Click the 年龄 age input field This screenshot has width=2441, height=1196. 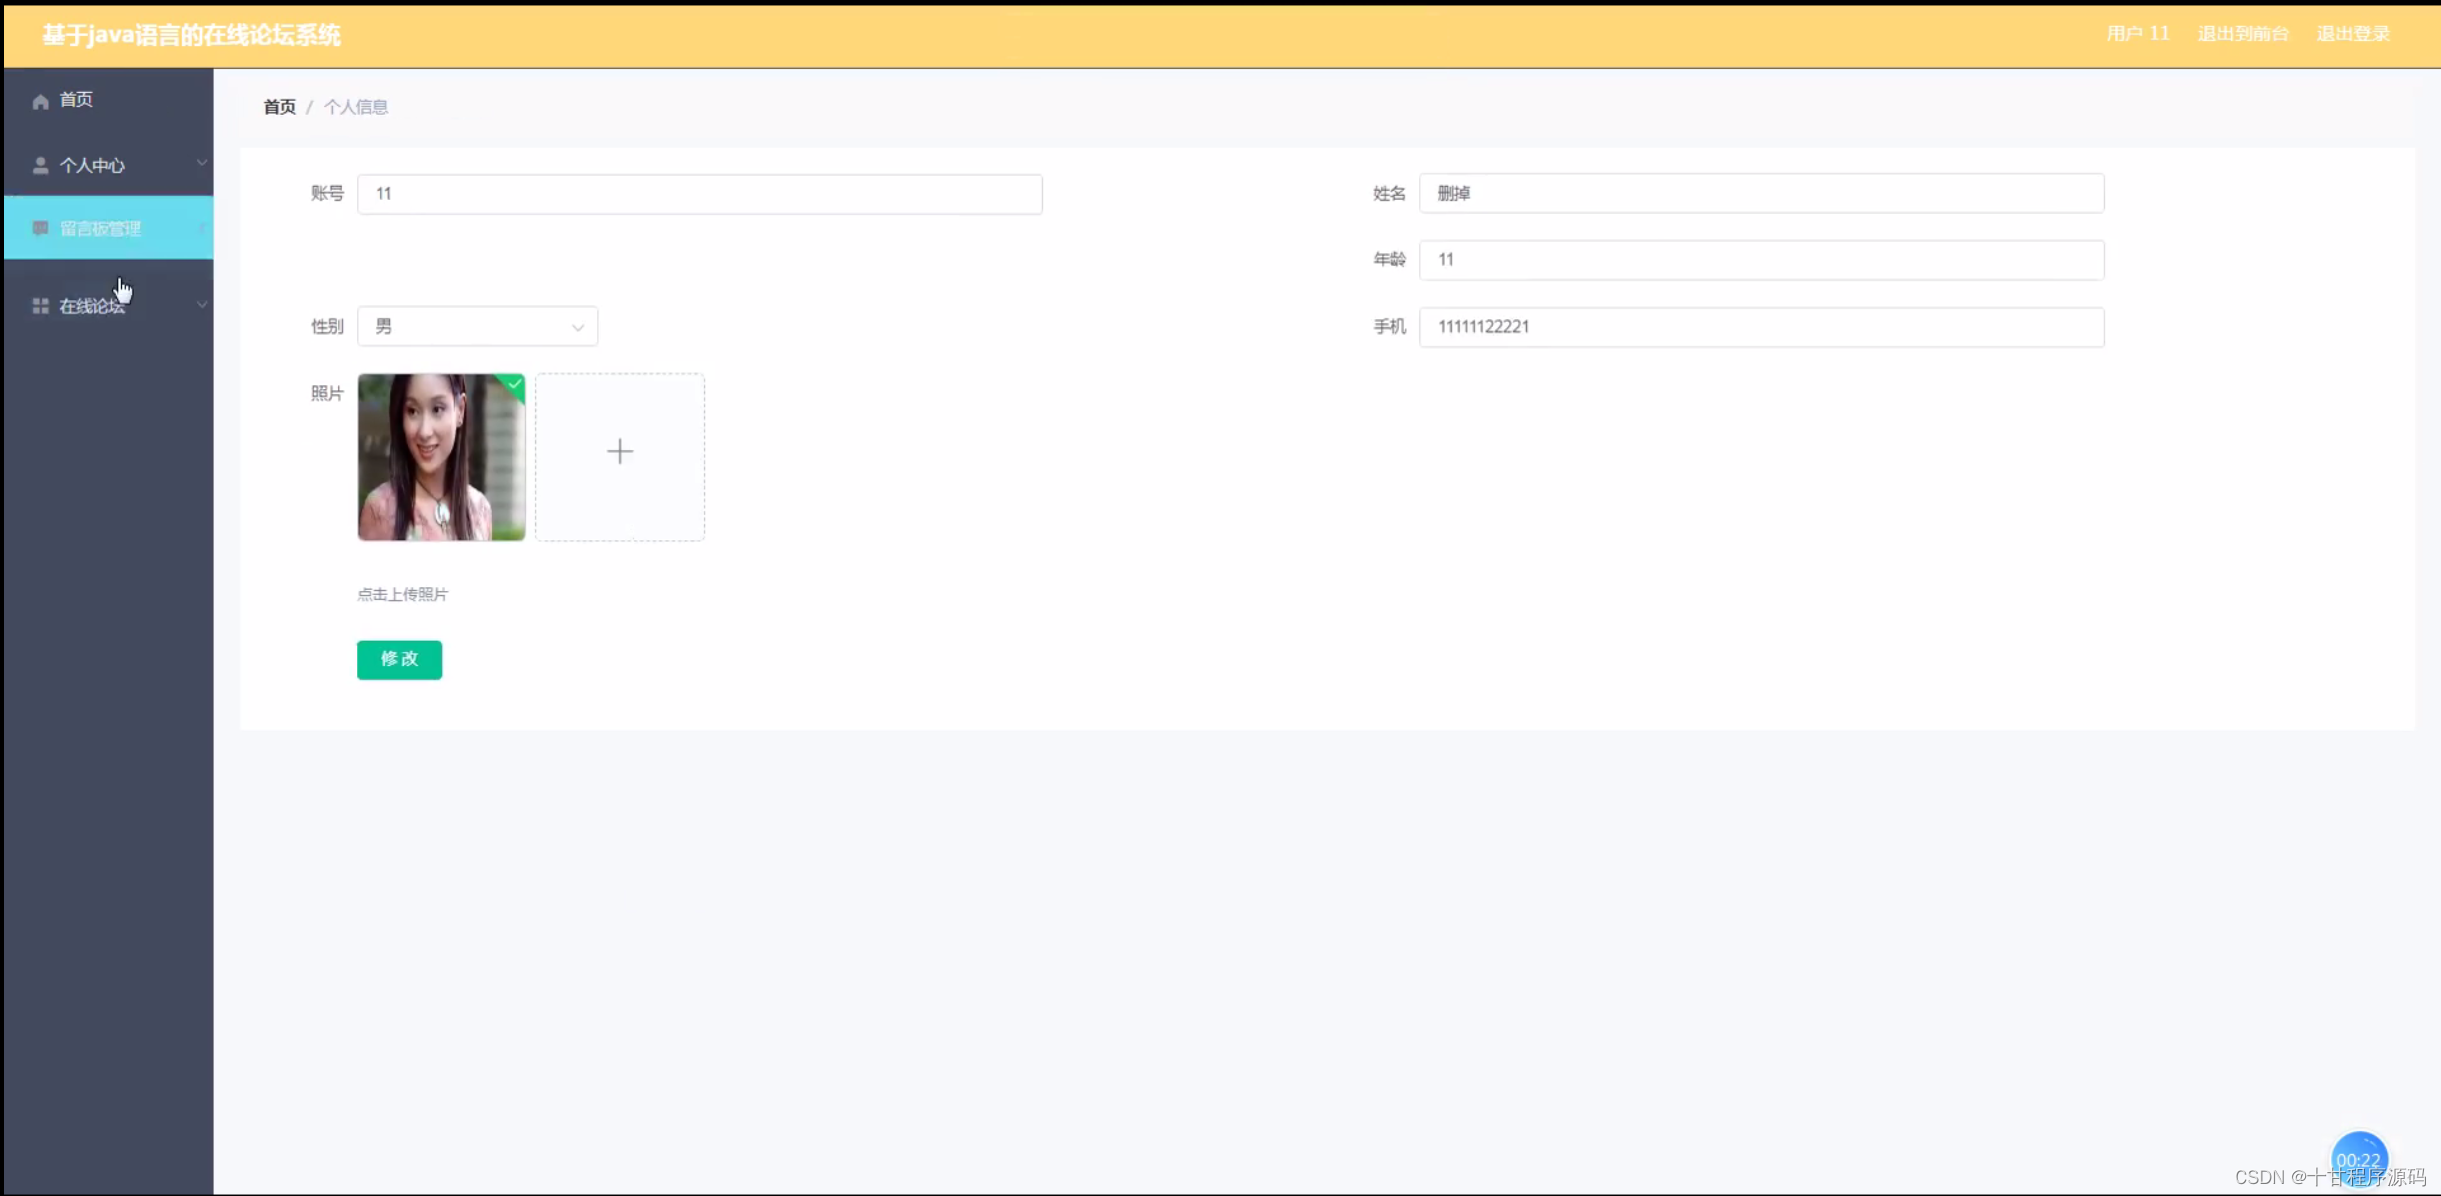tap(1761, 259)
